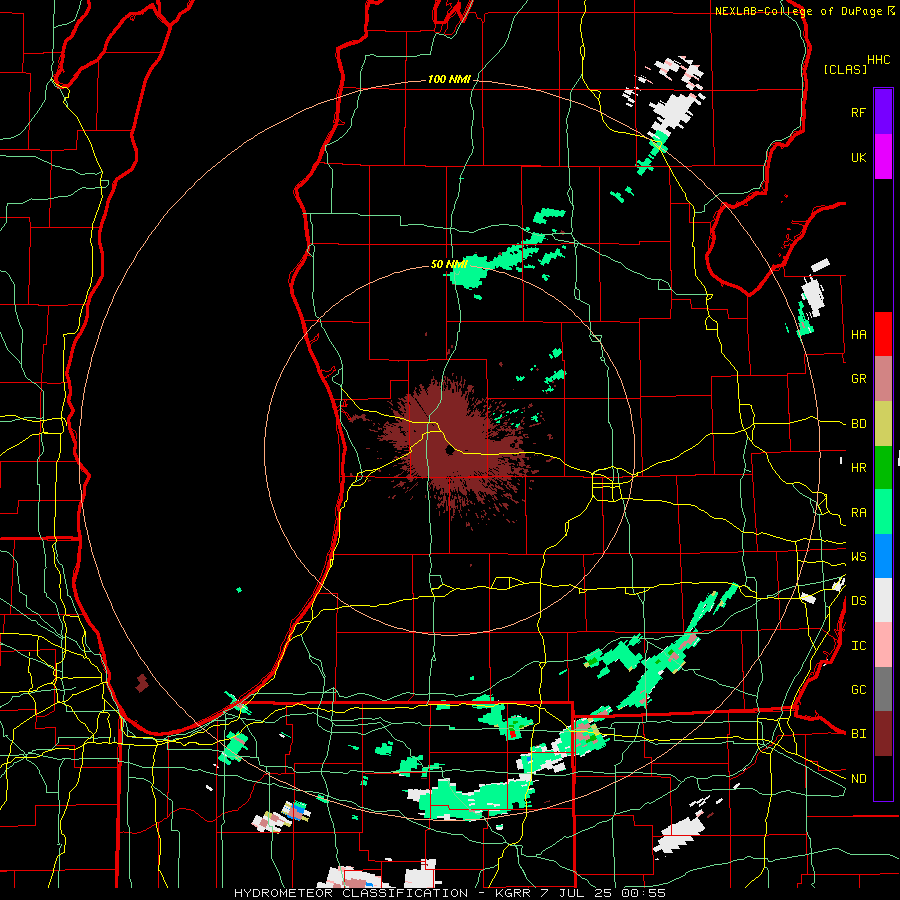900x900 pixels.
Task: Click the HA legend label
Action: pyautogui.click(x=858, y=335)
